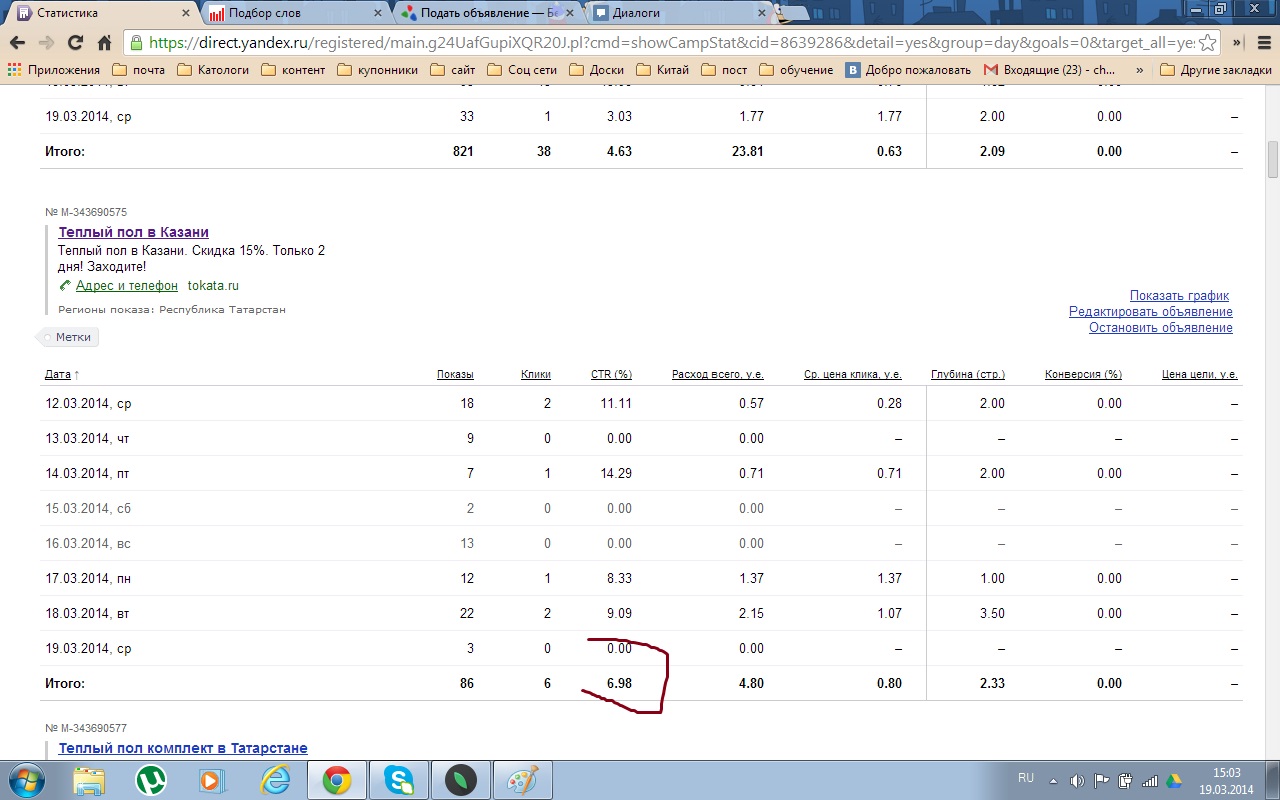Open the Соц сети bookmarks folder
Viewport: 1280px width, 800px height.
521,70
